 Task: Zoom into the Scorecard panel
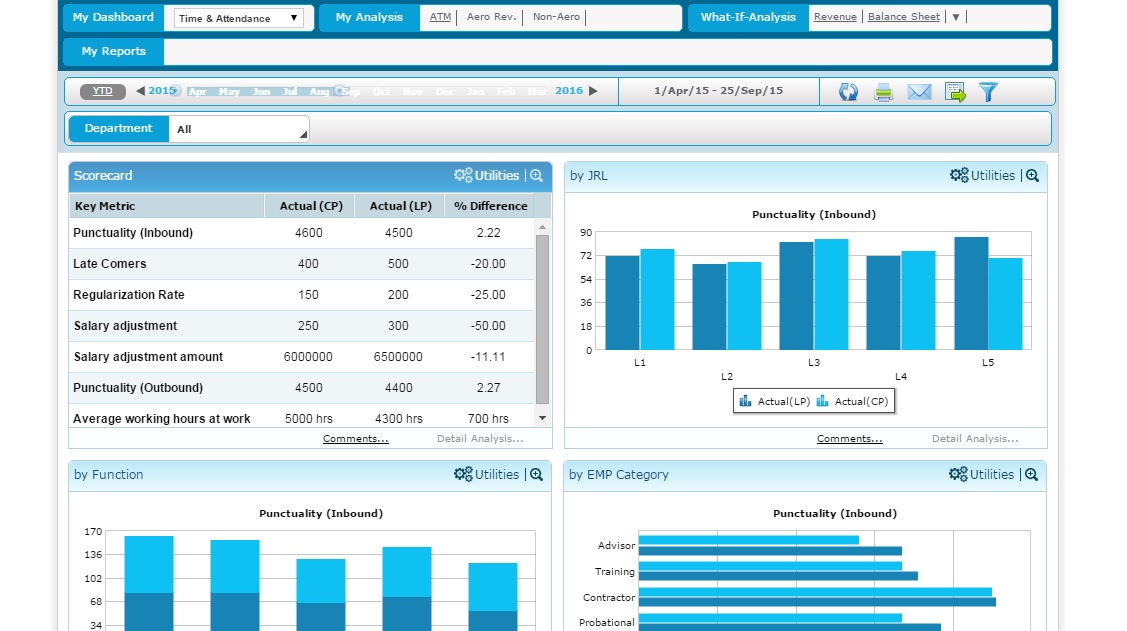click(x=536, y=175)
